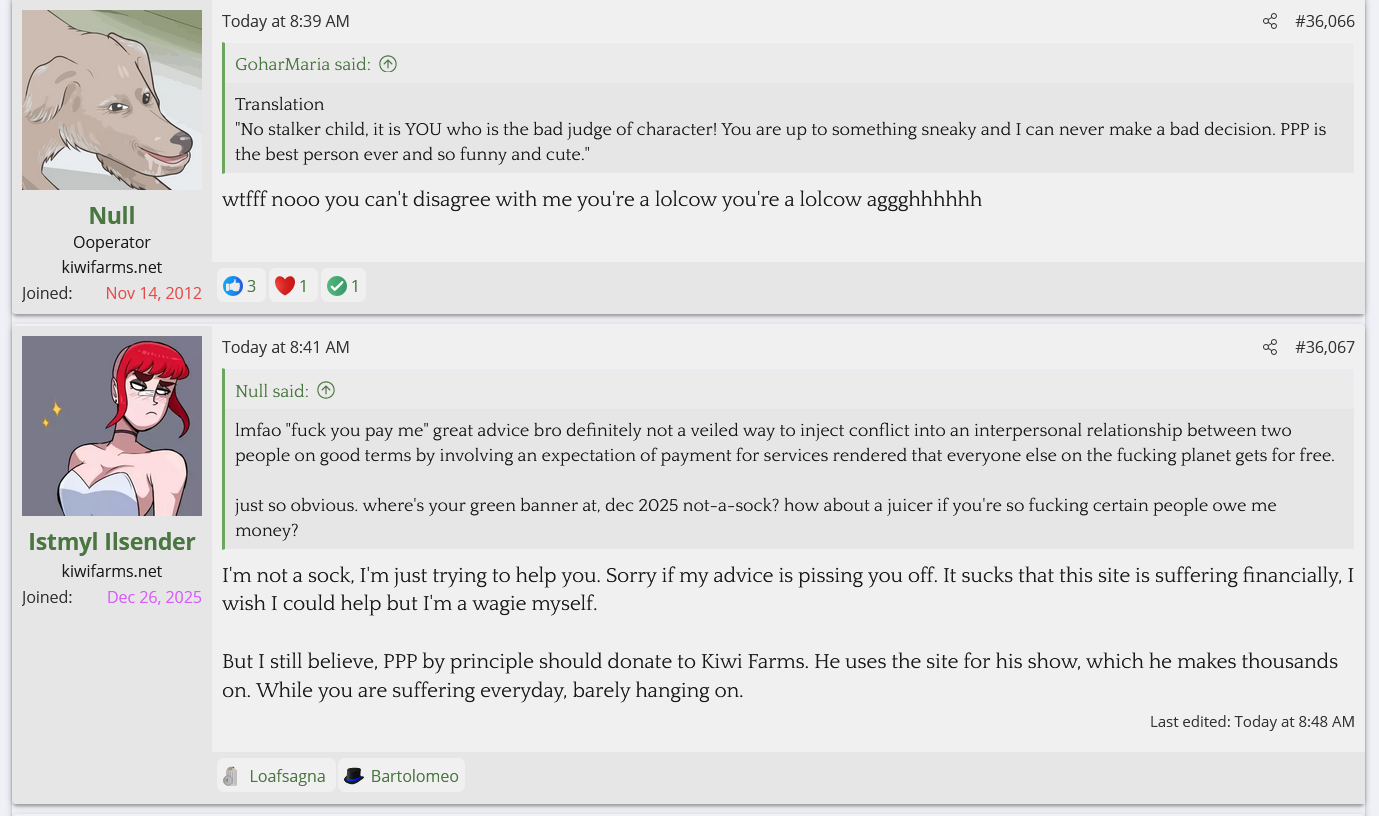Image resolution: width=1379 pixels, height=816 pixels.
Task: Click share icon on post #36,066
Action: click(1270, 21)
